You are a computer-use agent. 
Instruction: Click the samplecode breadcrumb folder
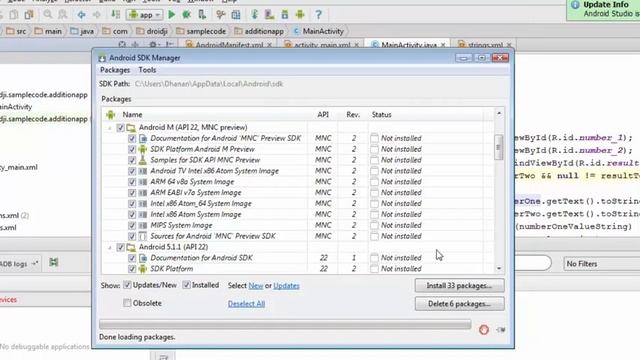tap(202, 31)
